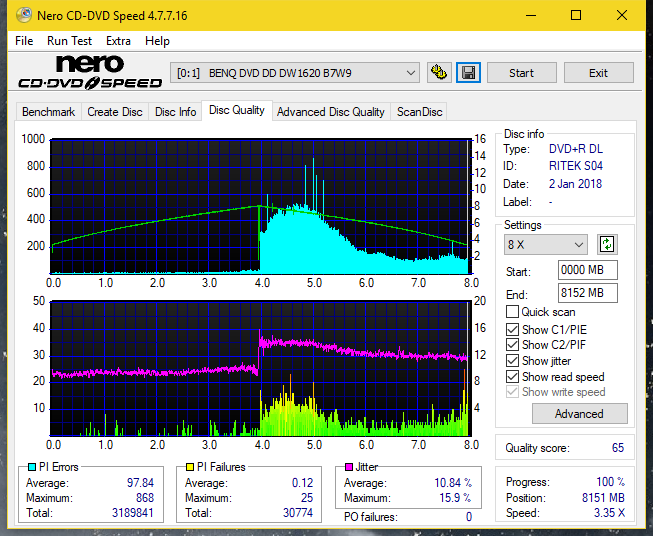653x536 pixels.
Task: Close the Nero CD-DVD Speed window
Action: click(622, 15)
